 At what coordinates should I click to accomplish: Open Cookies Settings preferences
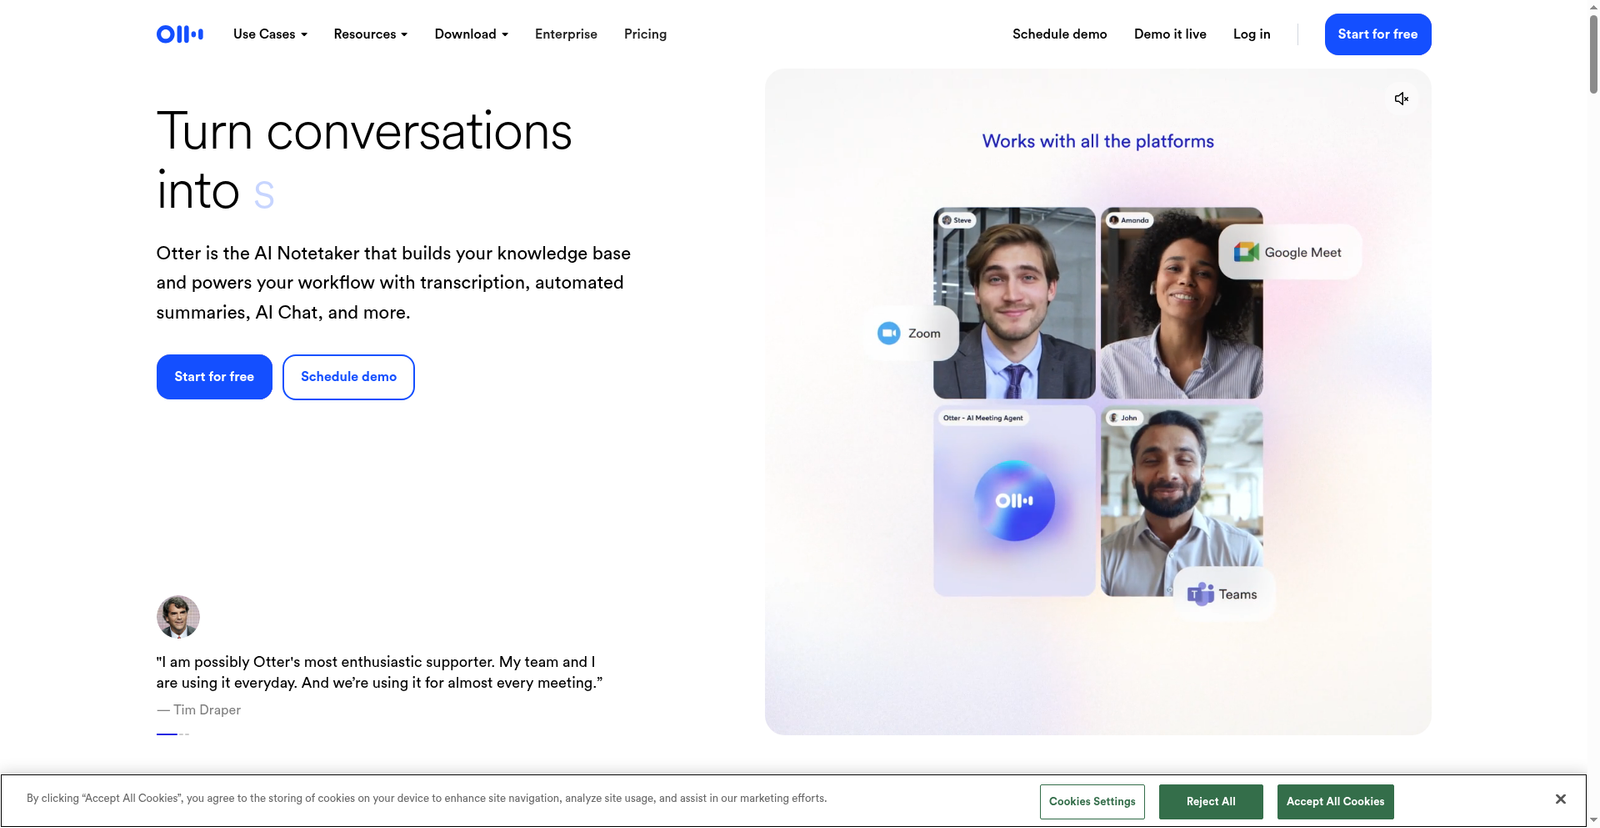(x=1092, y=802)
